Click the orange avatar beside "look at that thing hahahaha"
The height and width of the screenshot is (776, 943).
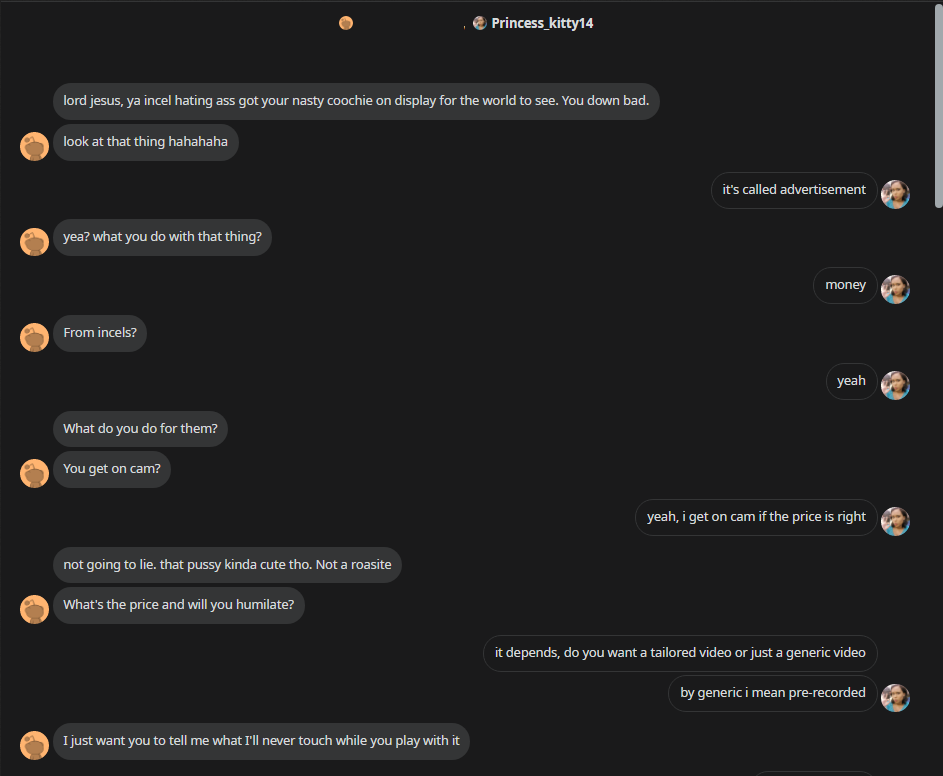click(x=34, y=146)
